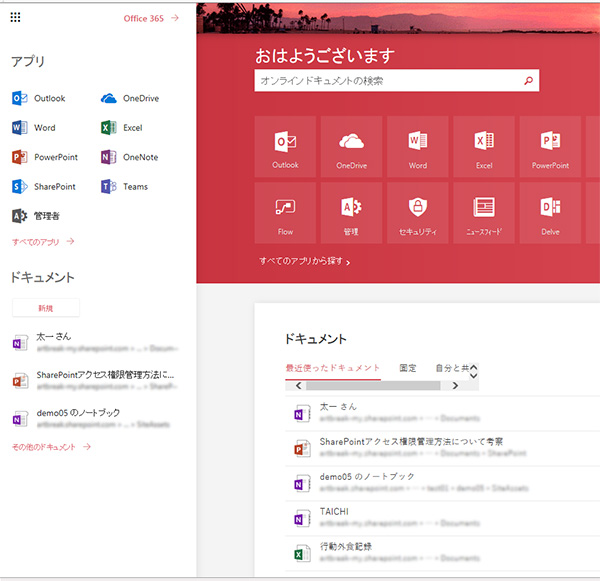Go to Office 365 home link

151,18
